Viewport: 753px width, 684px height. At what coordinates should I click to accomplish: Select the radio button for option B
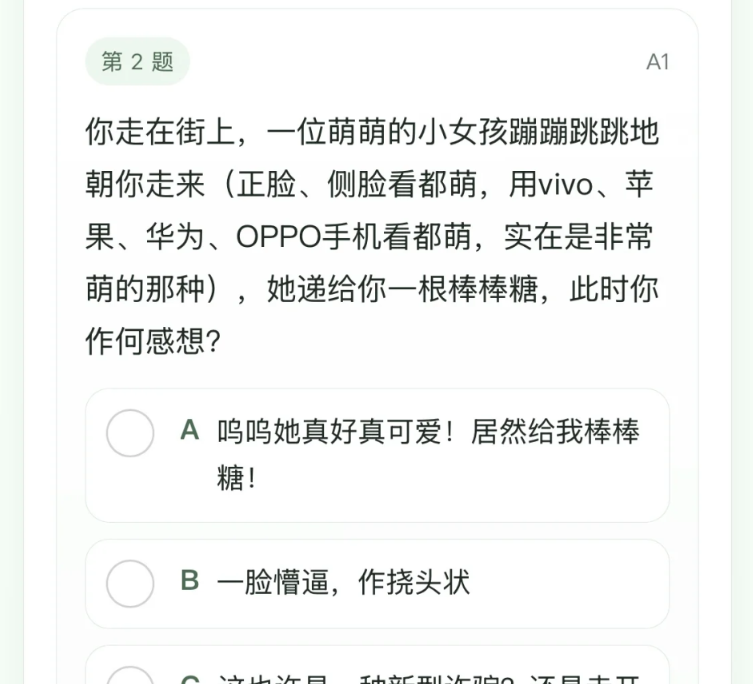click(130, 584)
